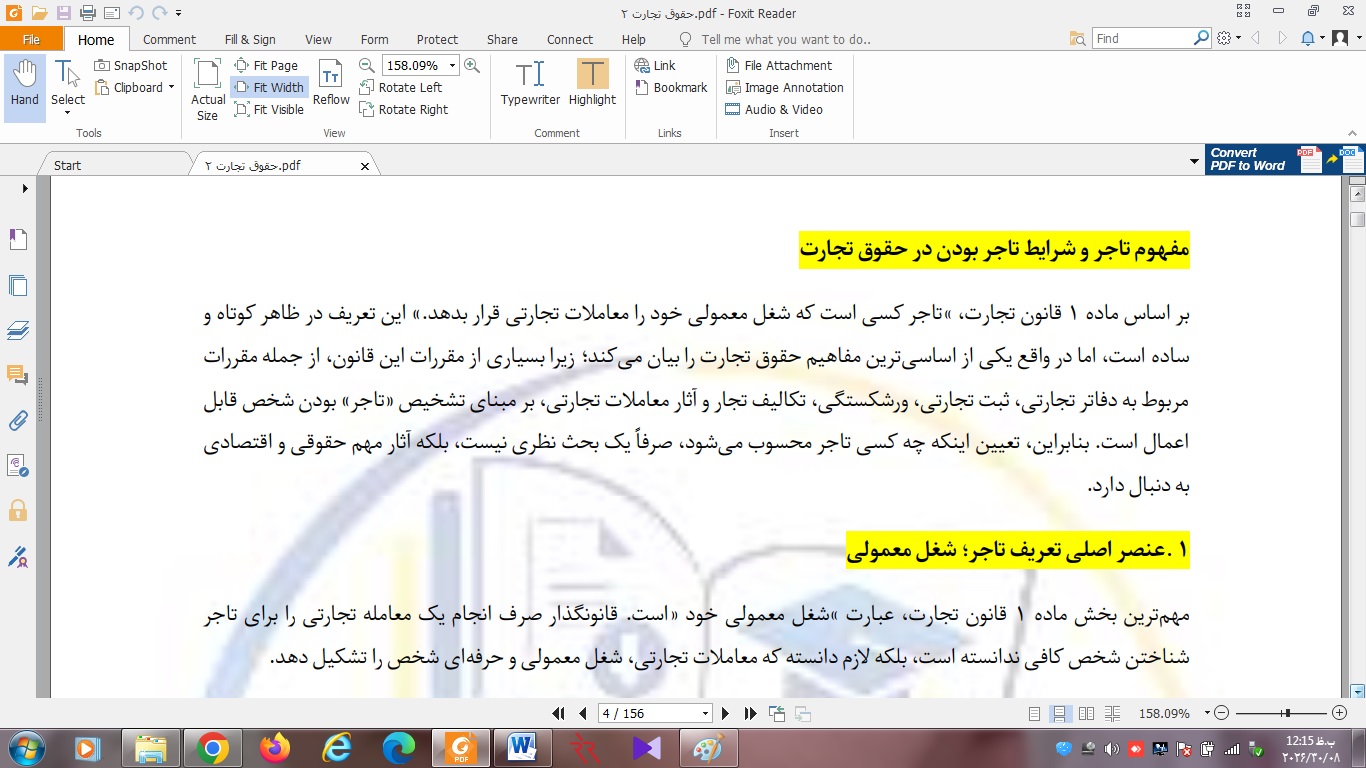This screenshot has height=768, width=1366.
Task: Insert Audio & Video
Action: click(x=774, y=110)
